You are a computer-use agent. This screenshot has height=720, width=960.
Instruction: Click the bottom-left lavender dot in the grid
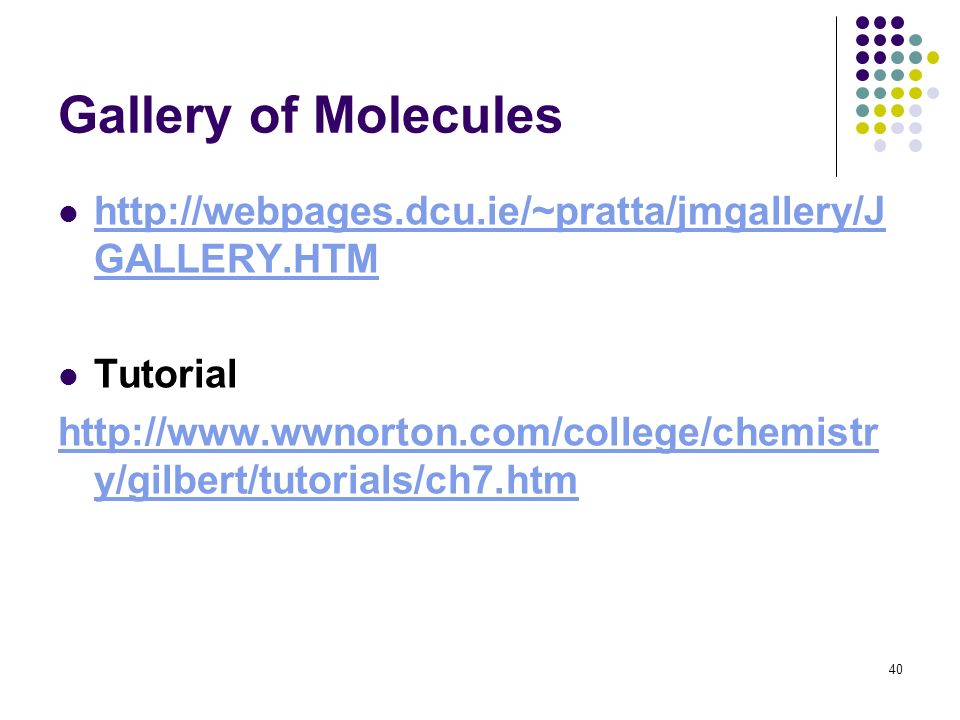pyautogui.click(x=880, y=146)
